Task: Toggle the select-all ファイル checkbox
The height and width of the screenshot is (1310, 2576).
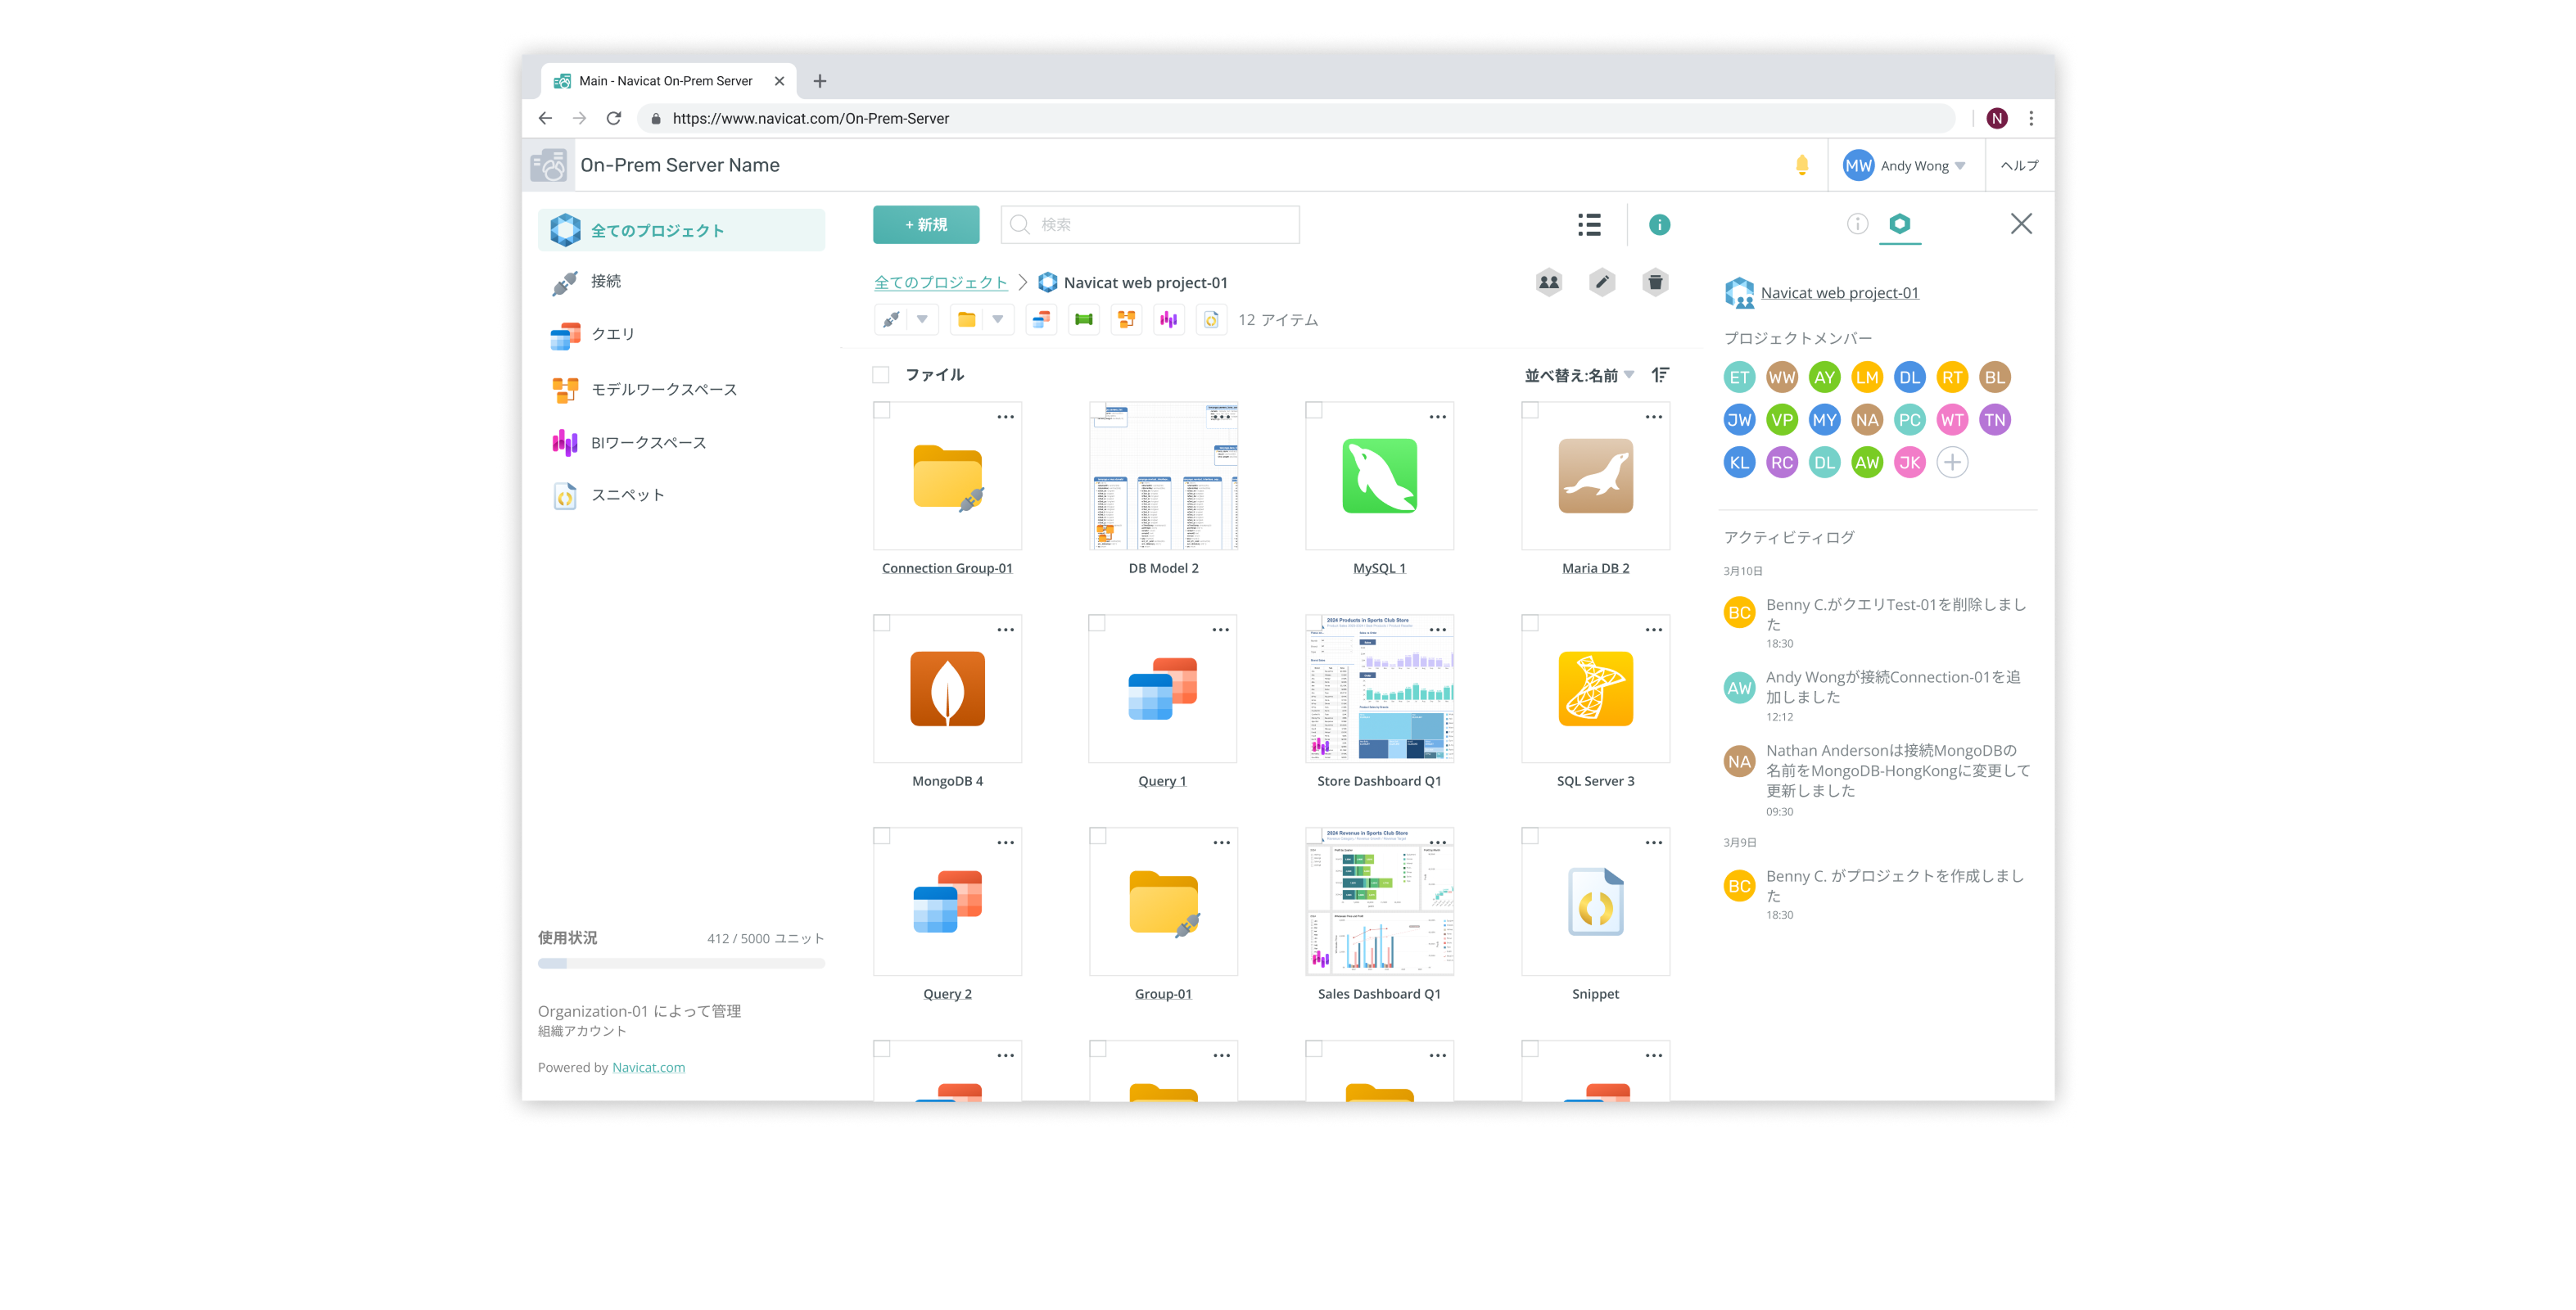Action: coord(881,375)
